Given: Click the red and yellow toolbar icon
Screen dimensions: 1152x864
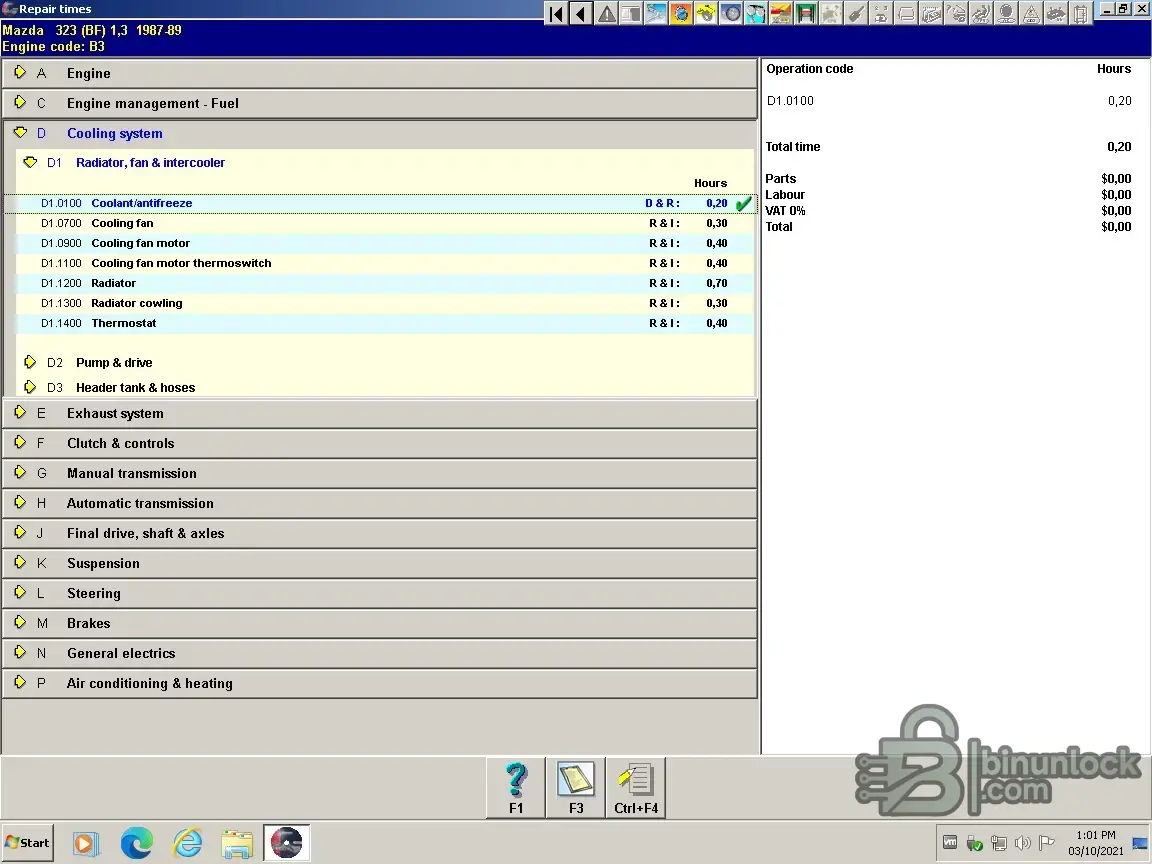Looking at the screenshot, I should coord(781,13).
